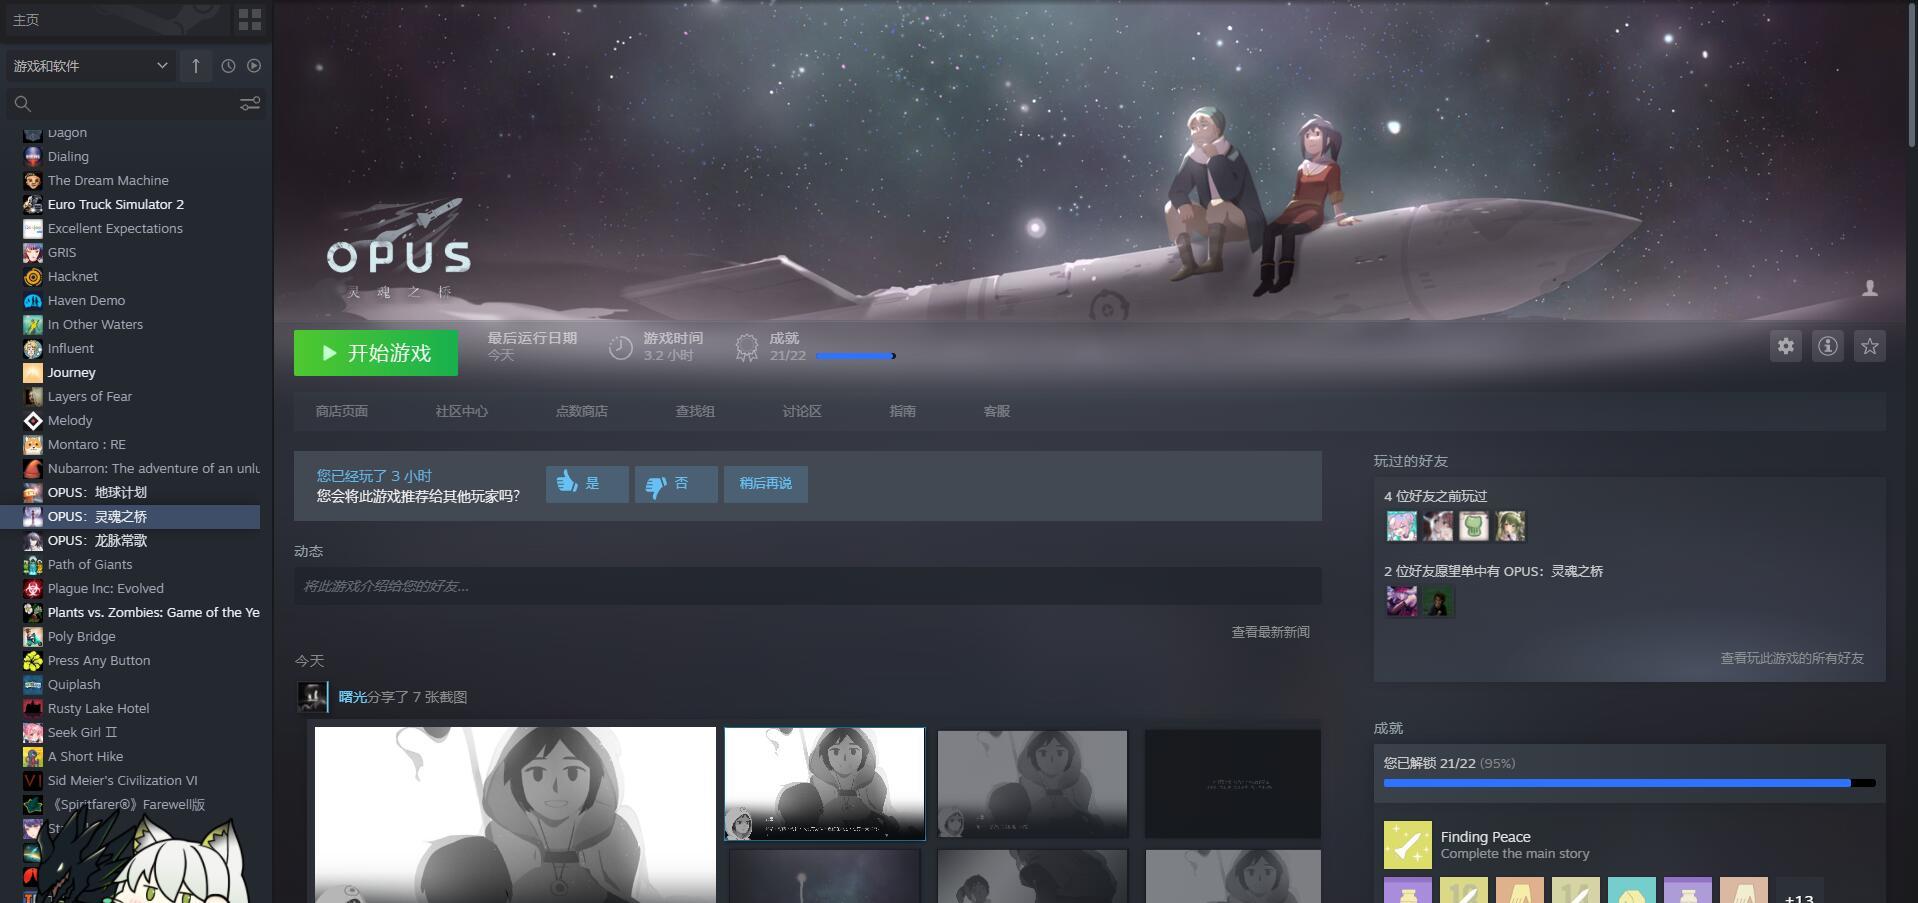The height and width of the screenshot is (903, 1918).
Task: Focus the library search field
Action: coord(135,103)
